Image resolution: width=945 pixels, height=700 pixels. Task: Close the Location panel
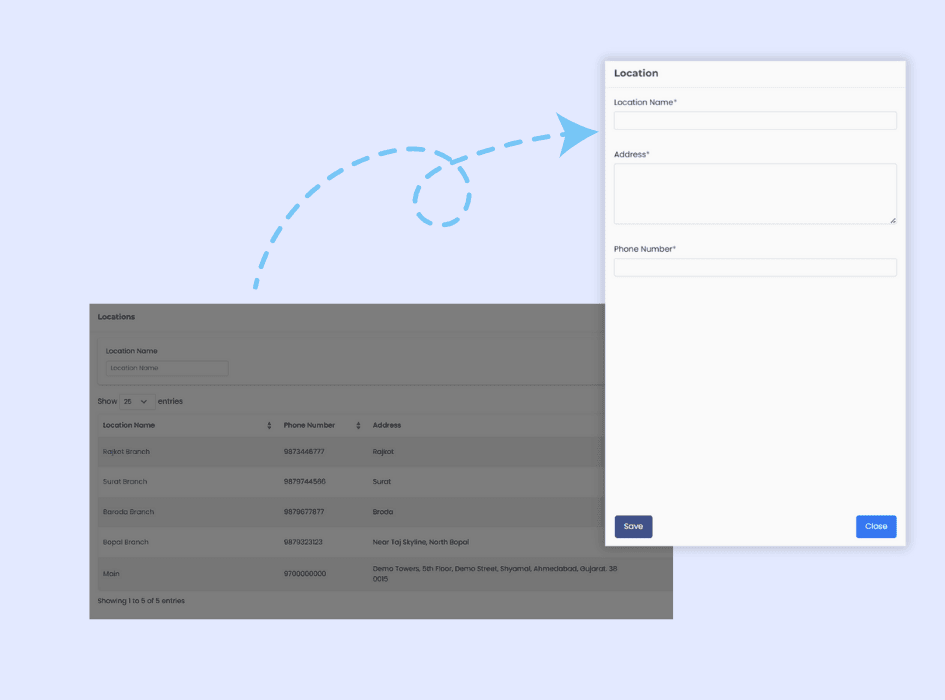point(876,526)
